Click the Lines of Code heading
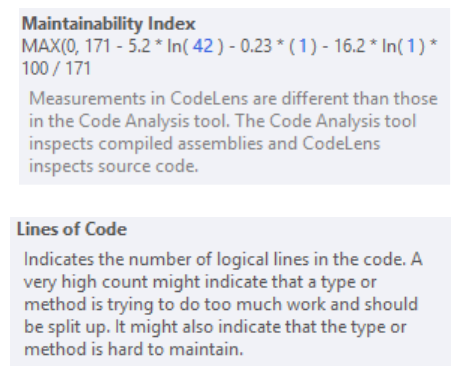Image resolution: width=468 pixels, height=379 pixels. point(72,229)
